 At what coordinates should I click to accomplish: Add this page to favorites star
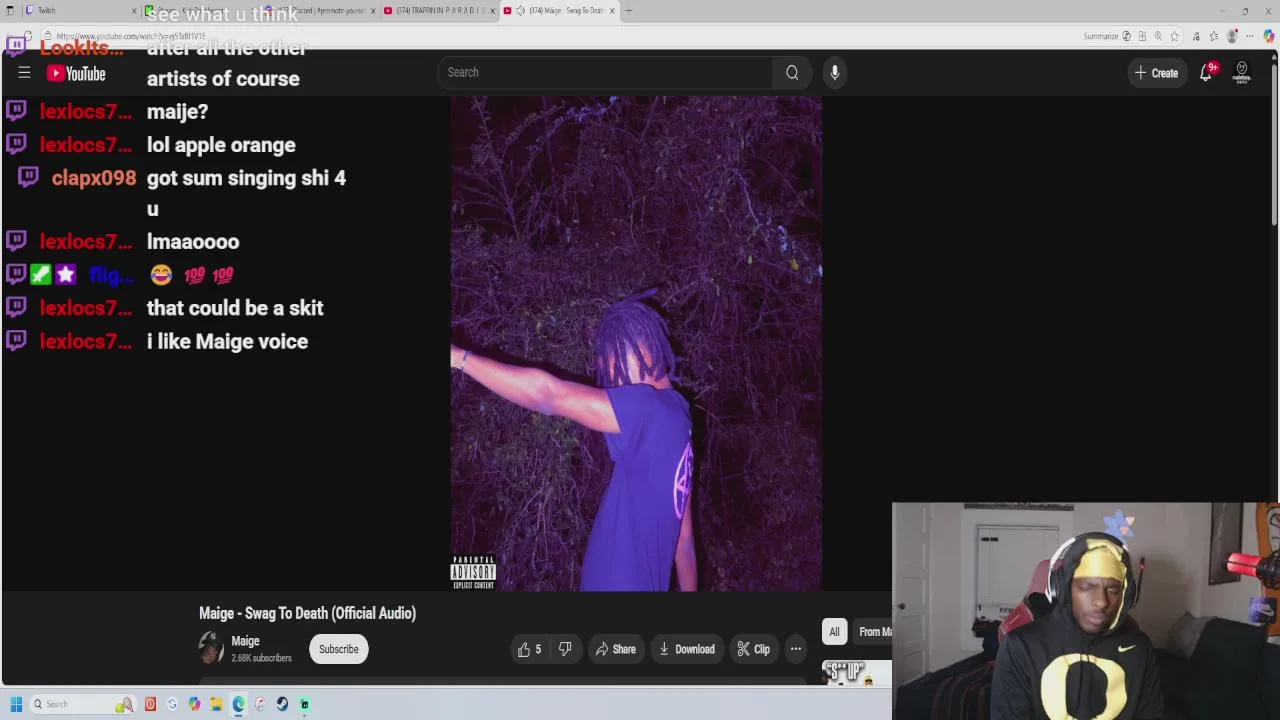1175,36
